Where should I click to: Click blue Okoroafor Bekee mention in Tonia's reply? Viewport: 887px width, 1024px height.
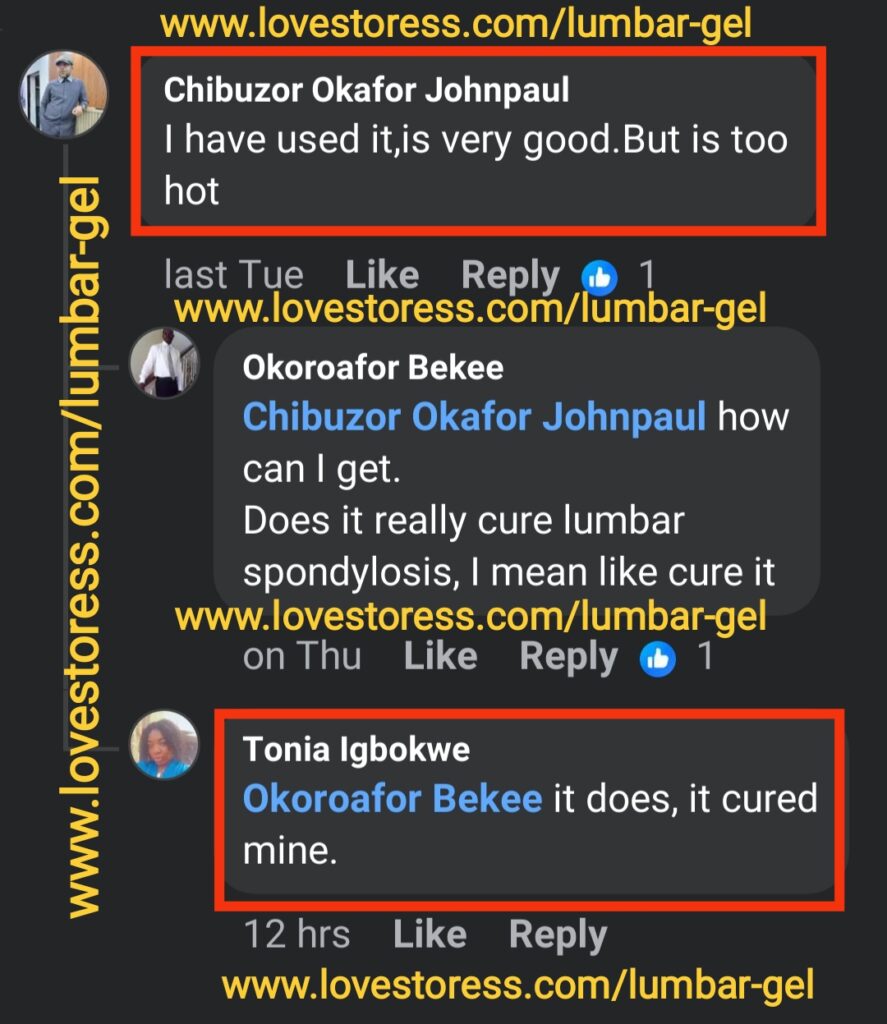[392, 799]
